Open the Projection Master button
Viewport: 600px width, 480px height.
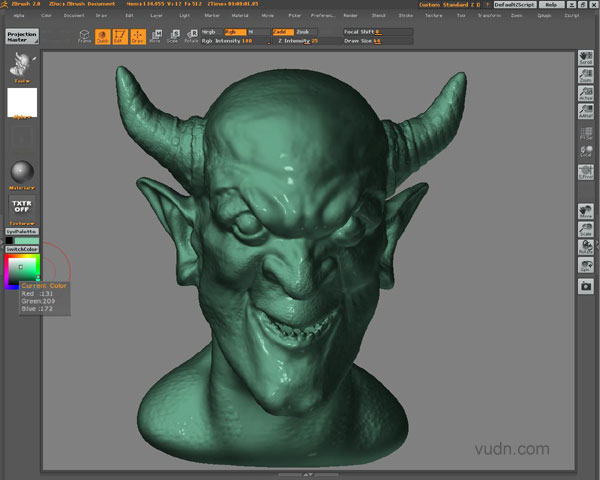pos(22,36)
